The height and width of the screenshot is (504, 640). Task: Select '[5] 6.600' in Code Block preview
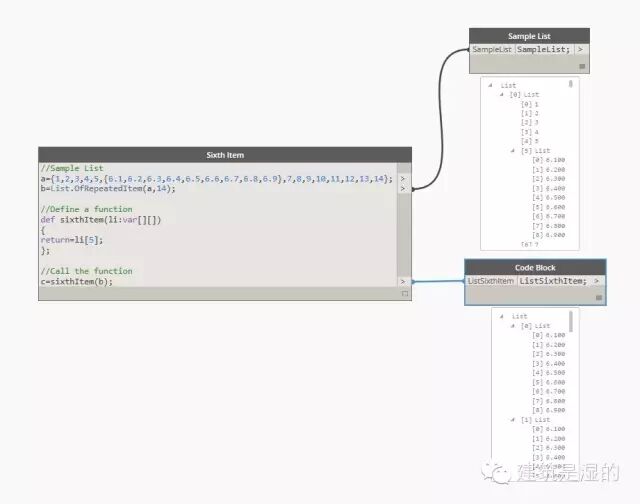click(549, 382)
